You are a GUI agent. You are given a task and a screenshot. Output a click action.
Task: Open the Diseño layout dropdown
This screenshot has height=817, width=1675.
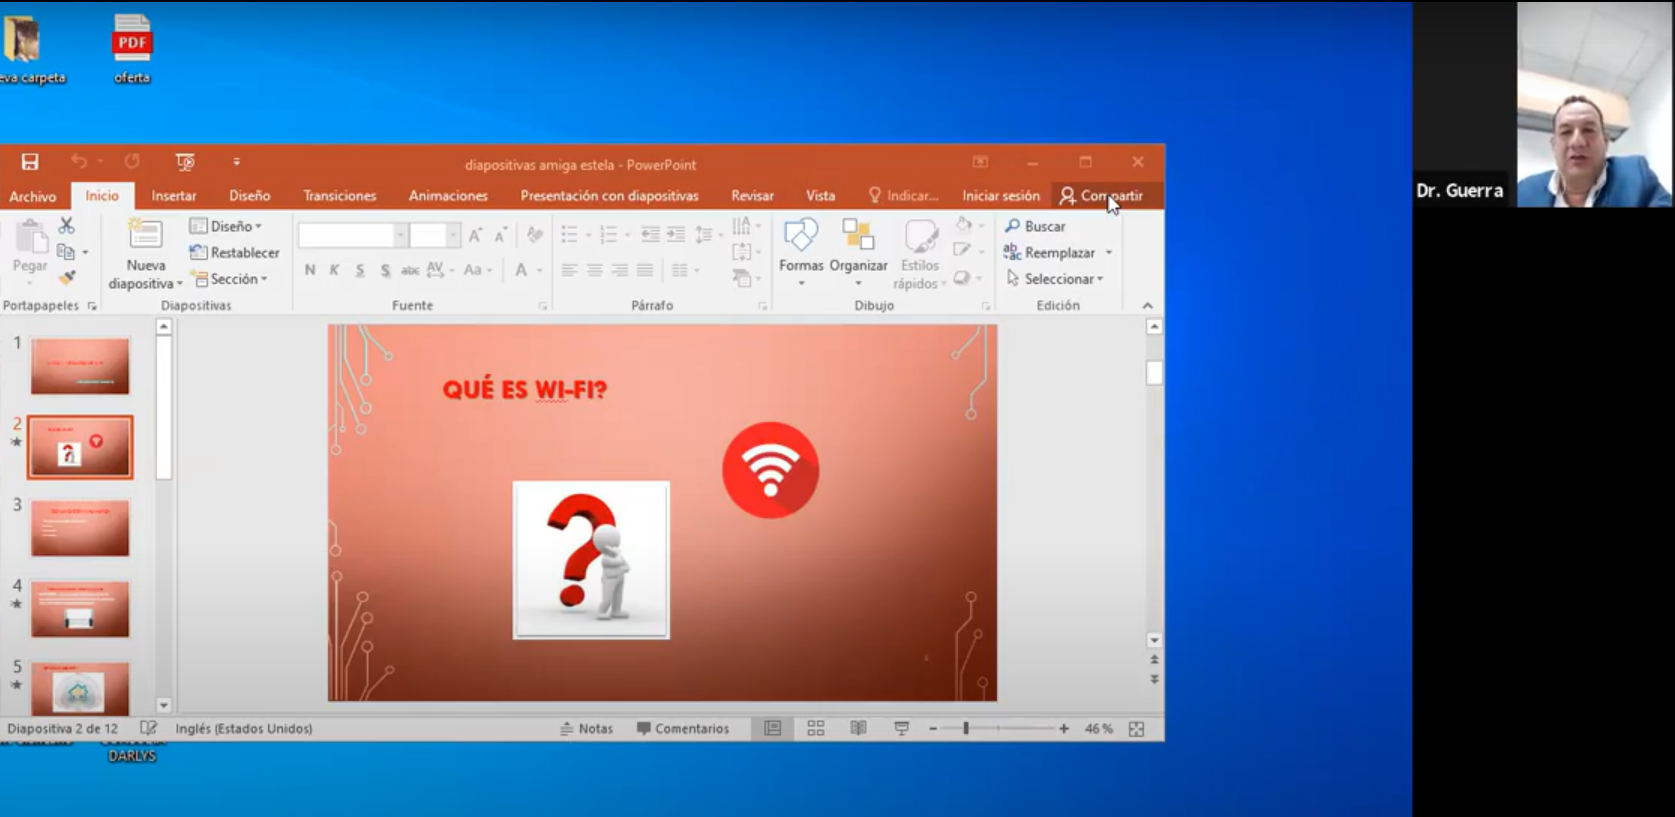[x=226, y=226]
